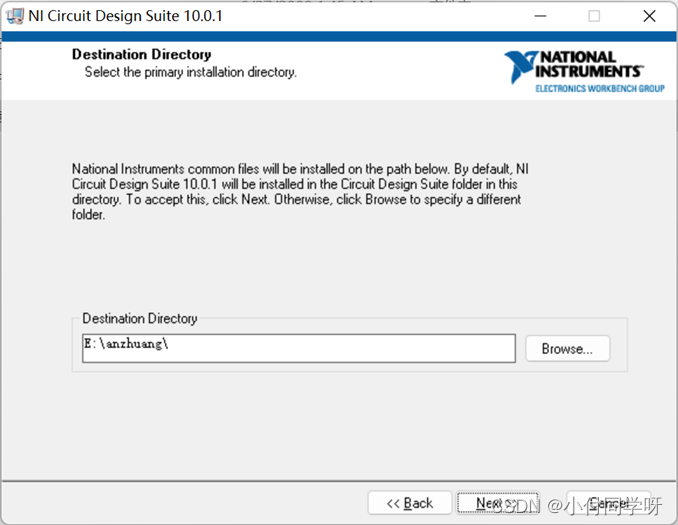Screen dimensions: 678x525
Task: Click the maximize button in title bar
Action: (x=594, y=16)
